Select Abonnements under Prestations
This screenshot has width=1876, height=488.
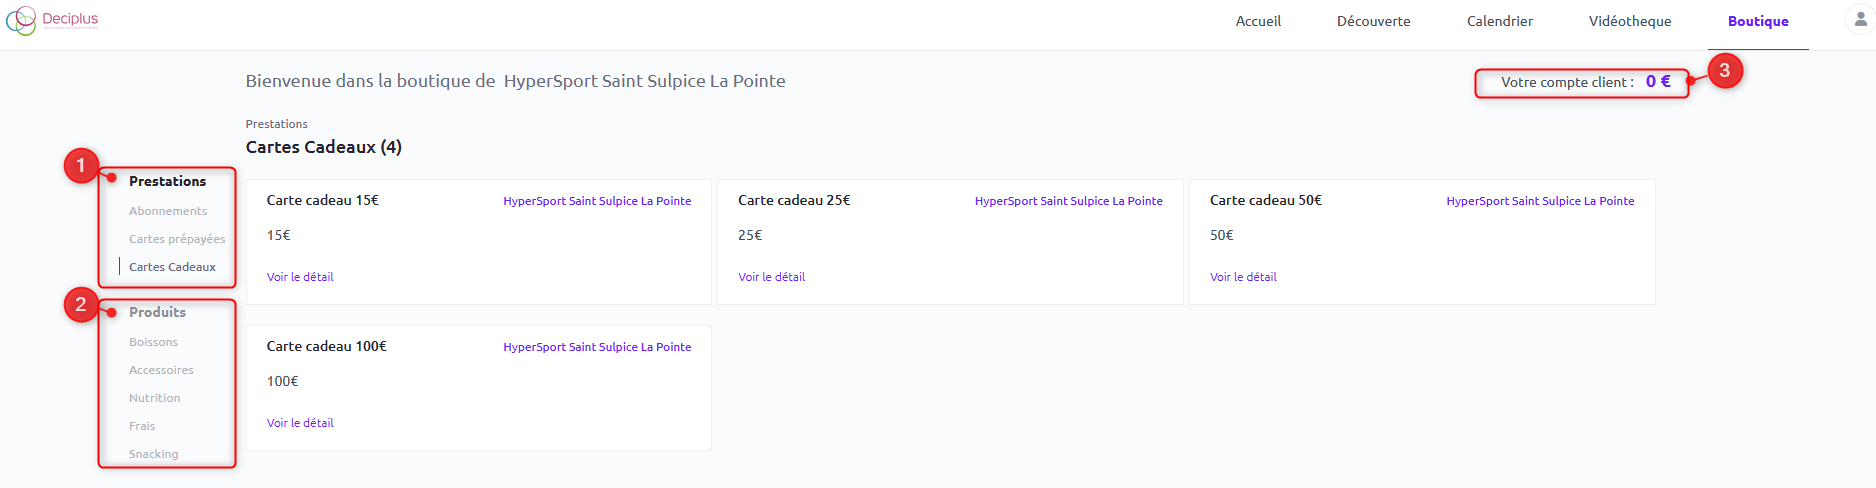point(168,211)
